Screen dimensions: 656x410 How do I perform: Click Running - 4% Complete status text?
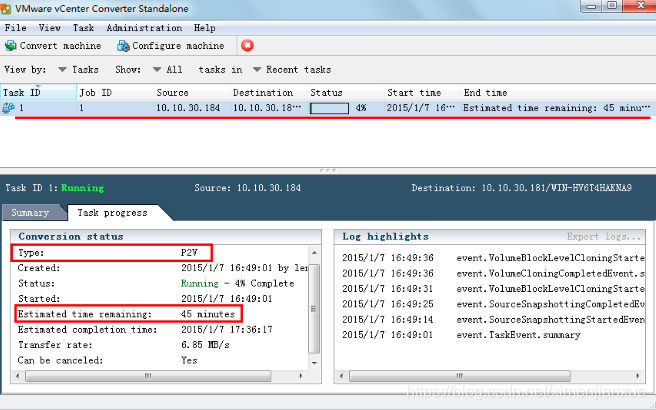point(238,283)
